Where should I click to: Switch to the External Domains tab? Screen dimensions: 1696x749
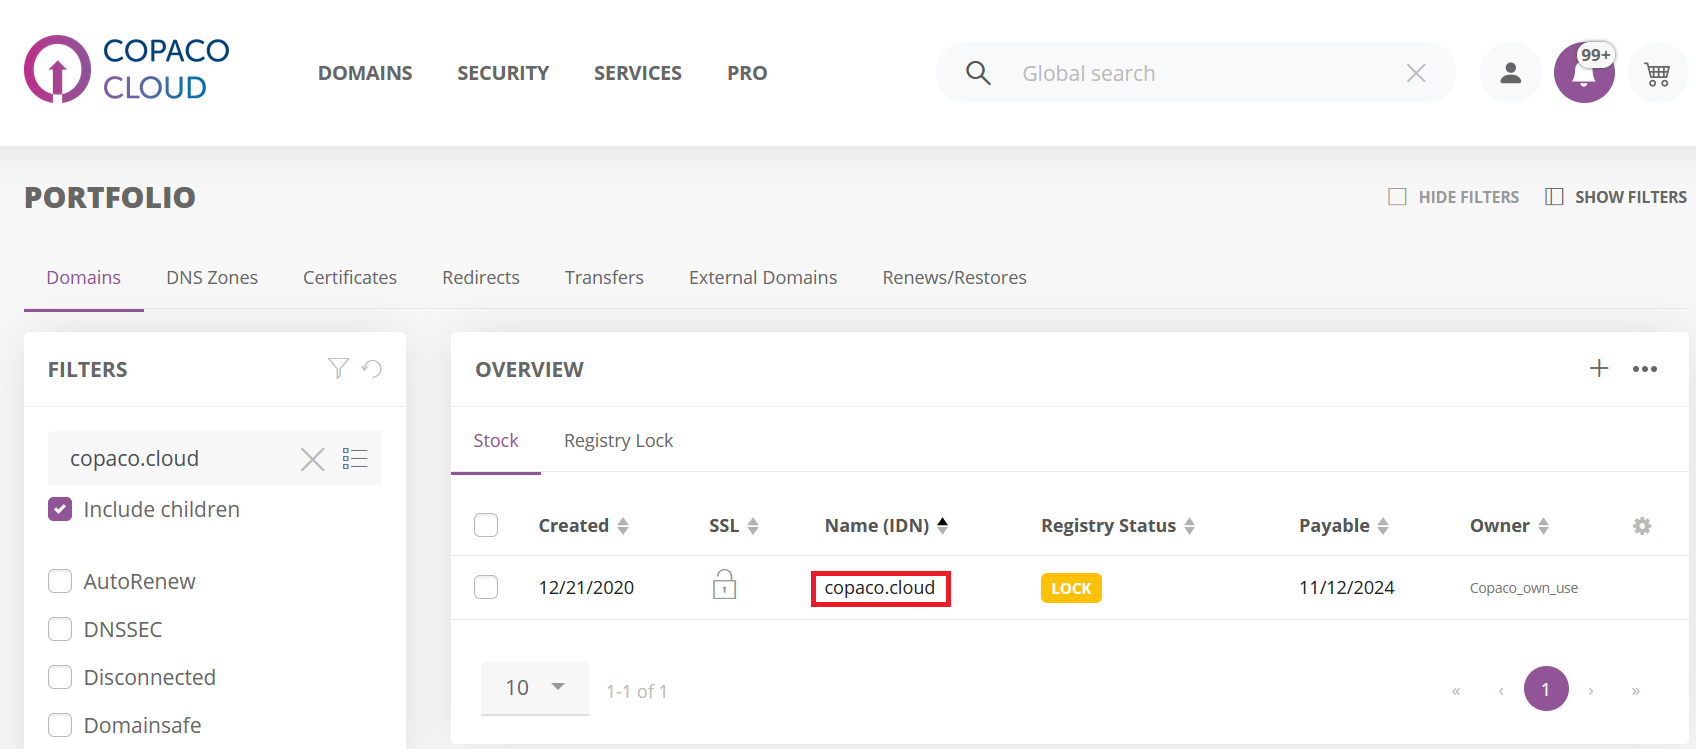763,278
